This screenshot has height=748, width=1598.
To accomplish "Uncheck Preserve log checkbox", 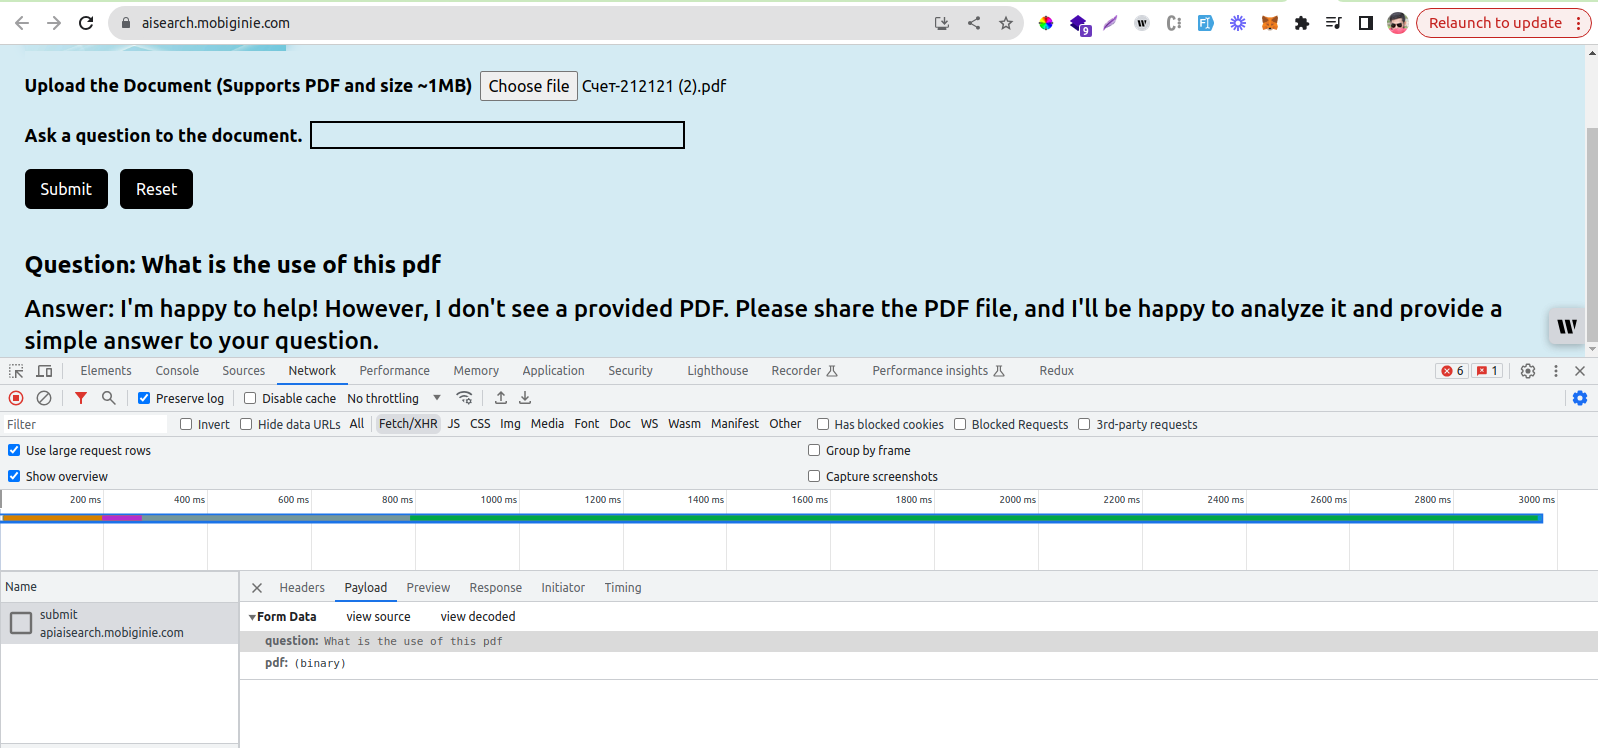I will (144, 398).
